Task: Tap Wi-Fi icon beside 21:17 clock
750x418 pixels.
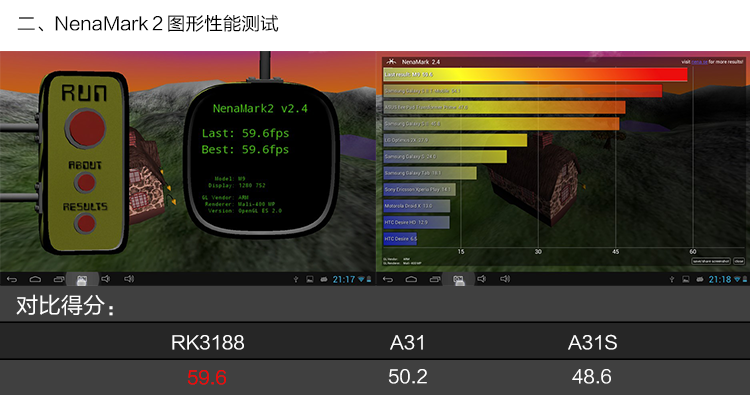Action: [x=362, y=279]
